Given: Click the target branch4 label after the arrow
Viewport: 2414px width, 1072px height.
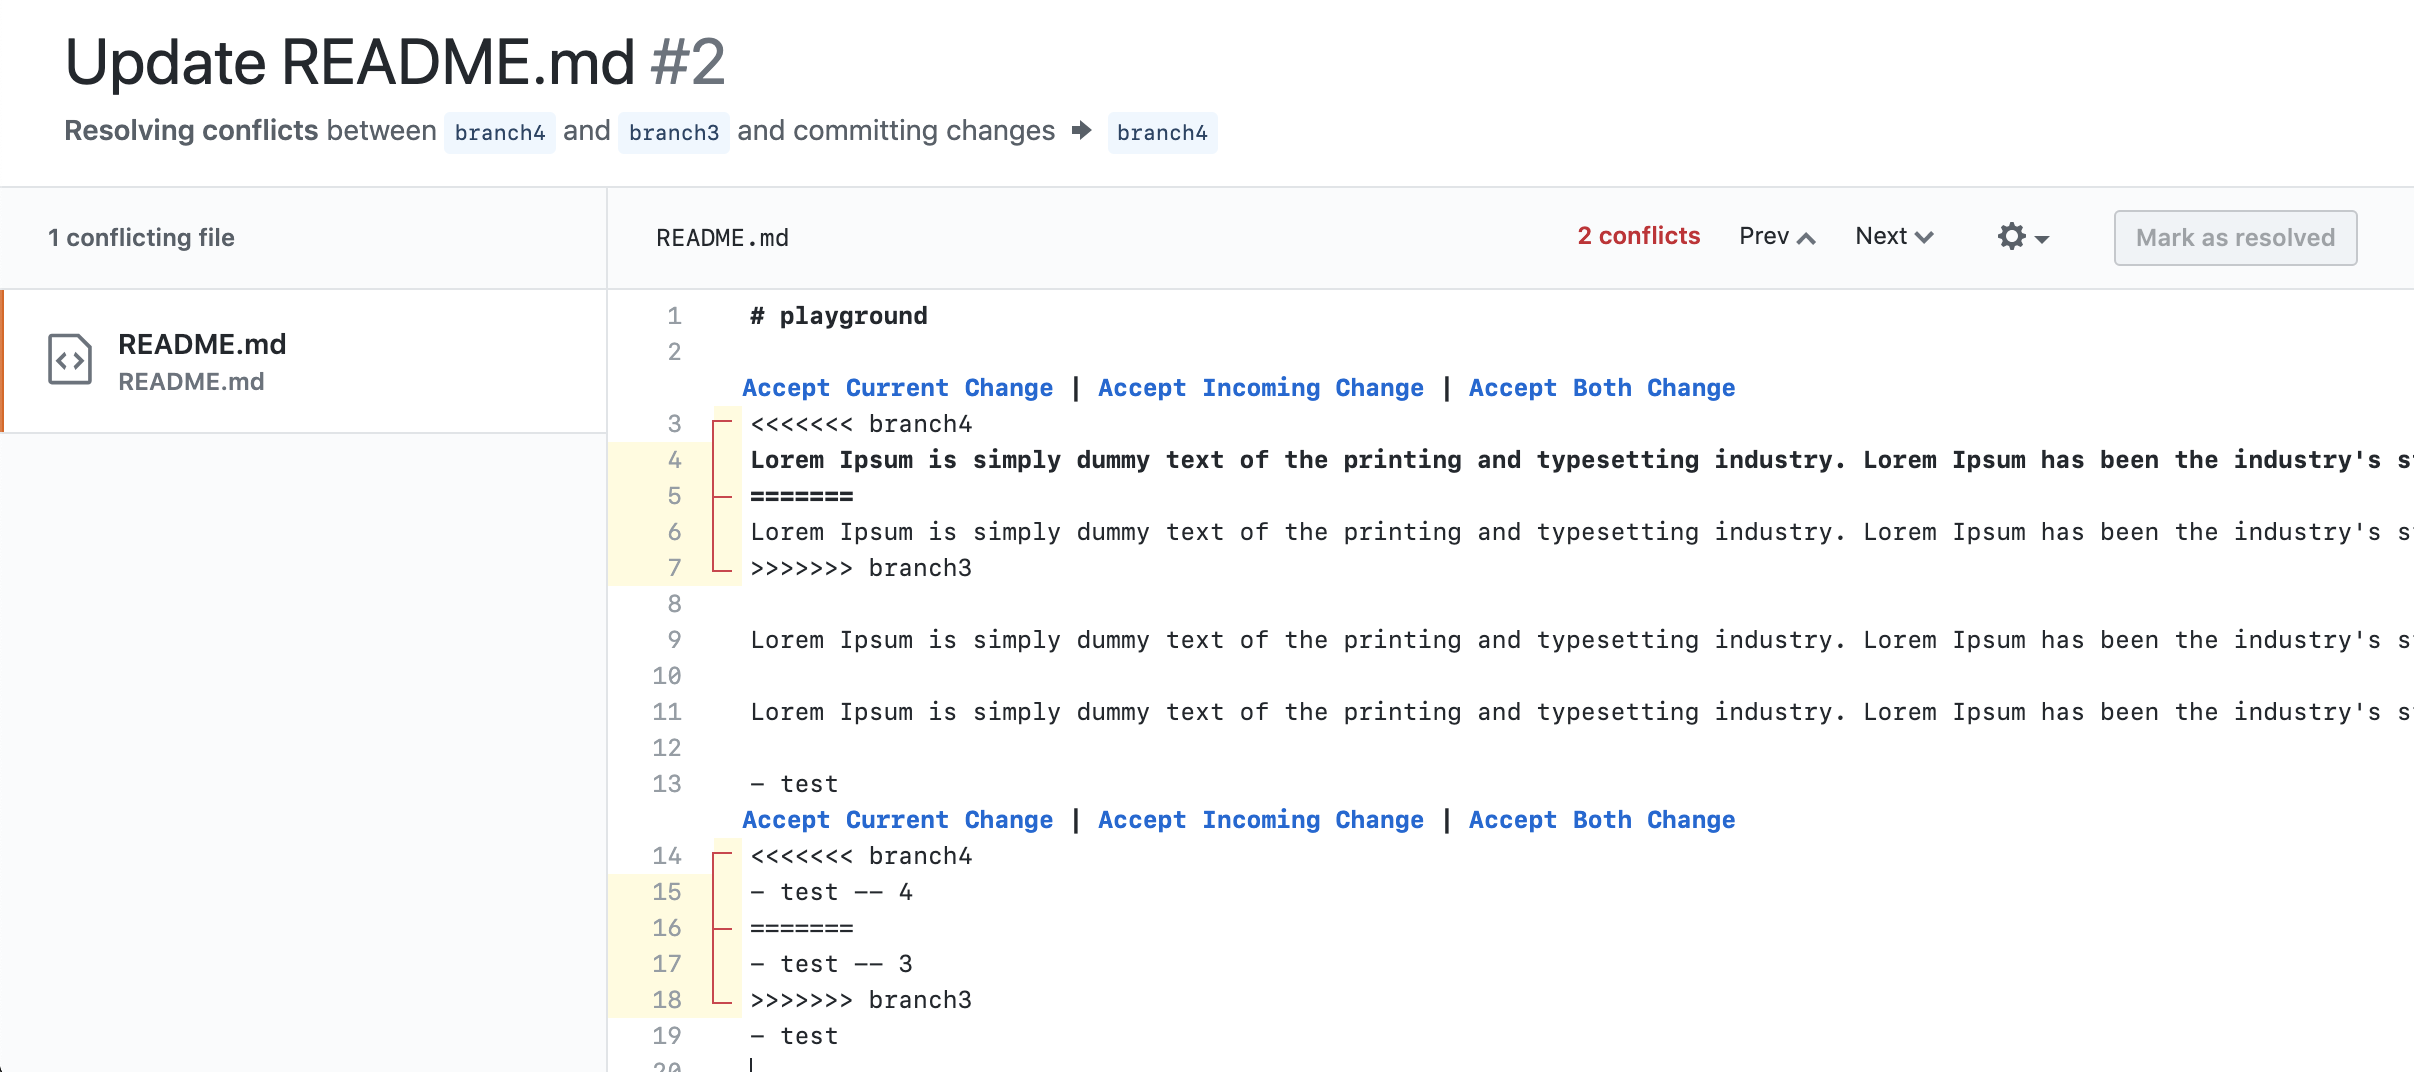Looking at the screenshot, I should click(x=1162, y=132).
